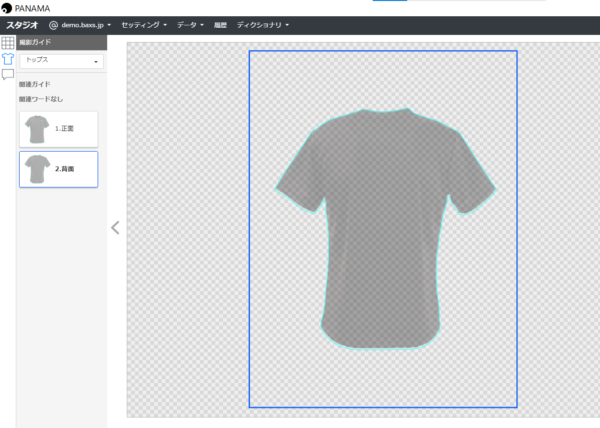Open the ディクショナリ menu
The width and height of the screenshot is (600, 428).
click(x=262, y=24)
